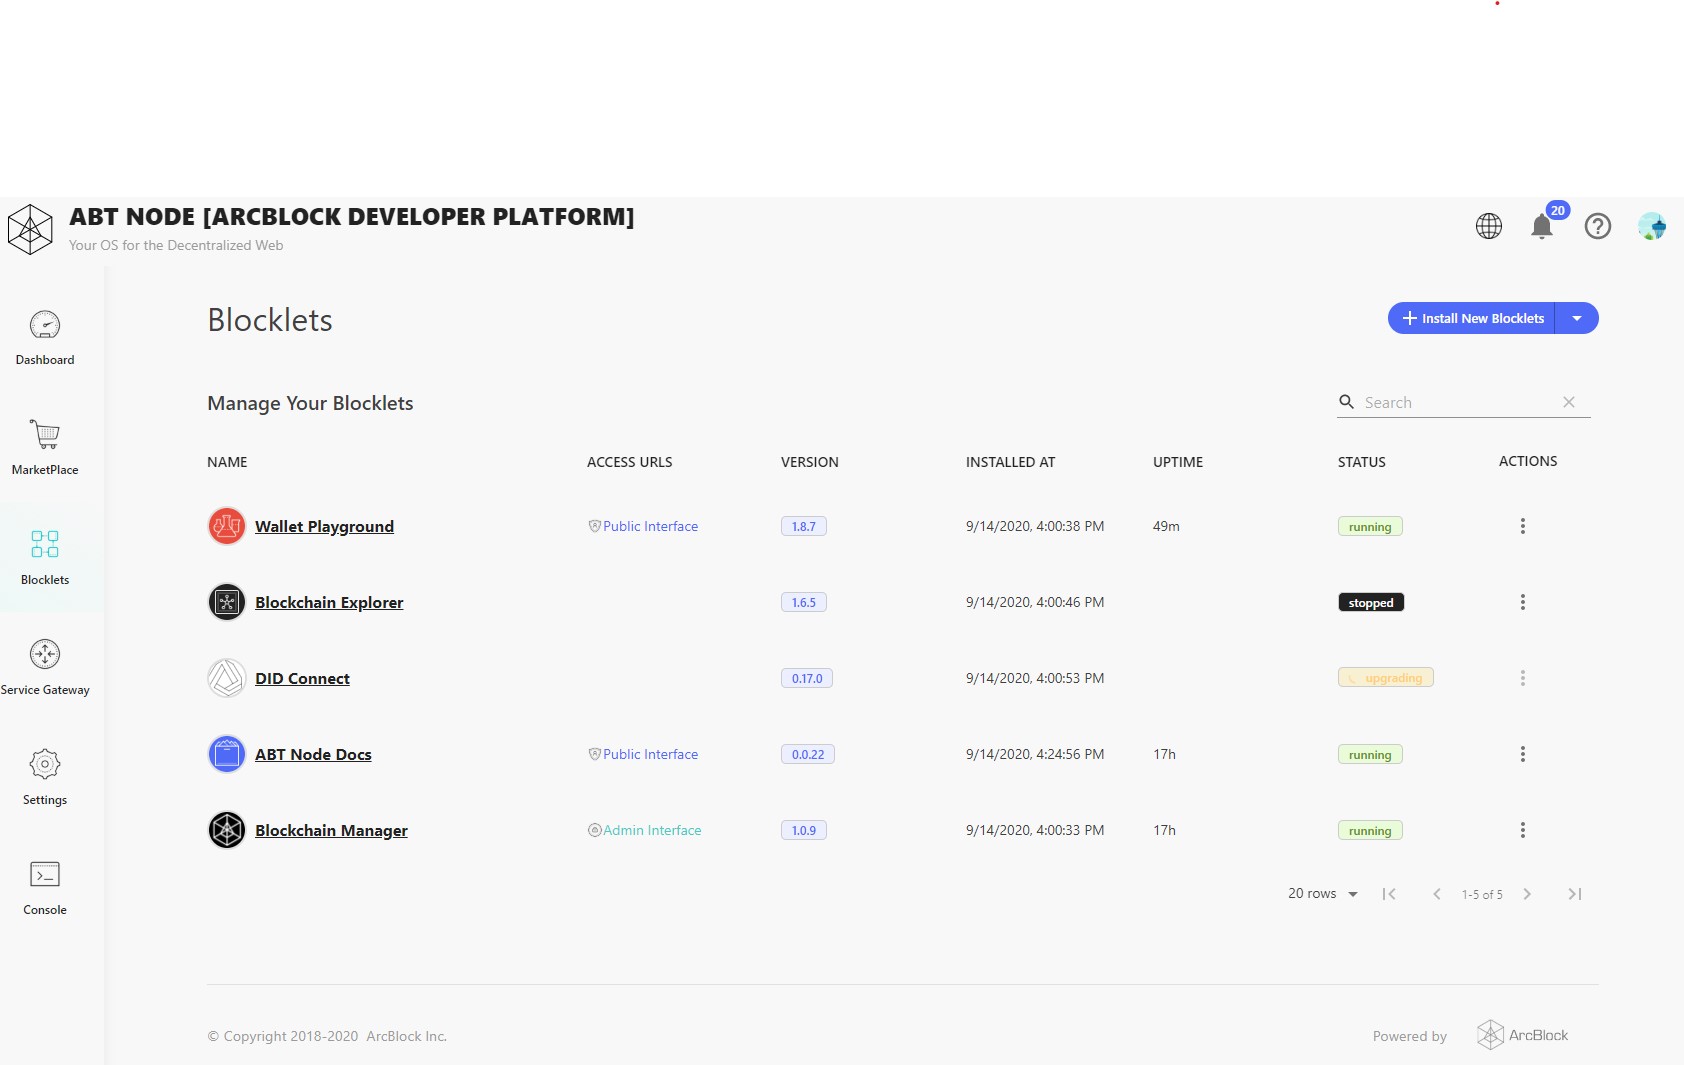Image resolution: width=1684 pixels, height=1065 pixels.
Task: Open the language globe icon
Action: (x=1489, y=226)
